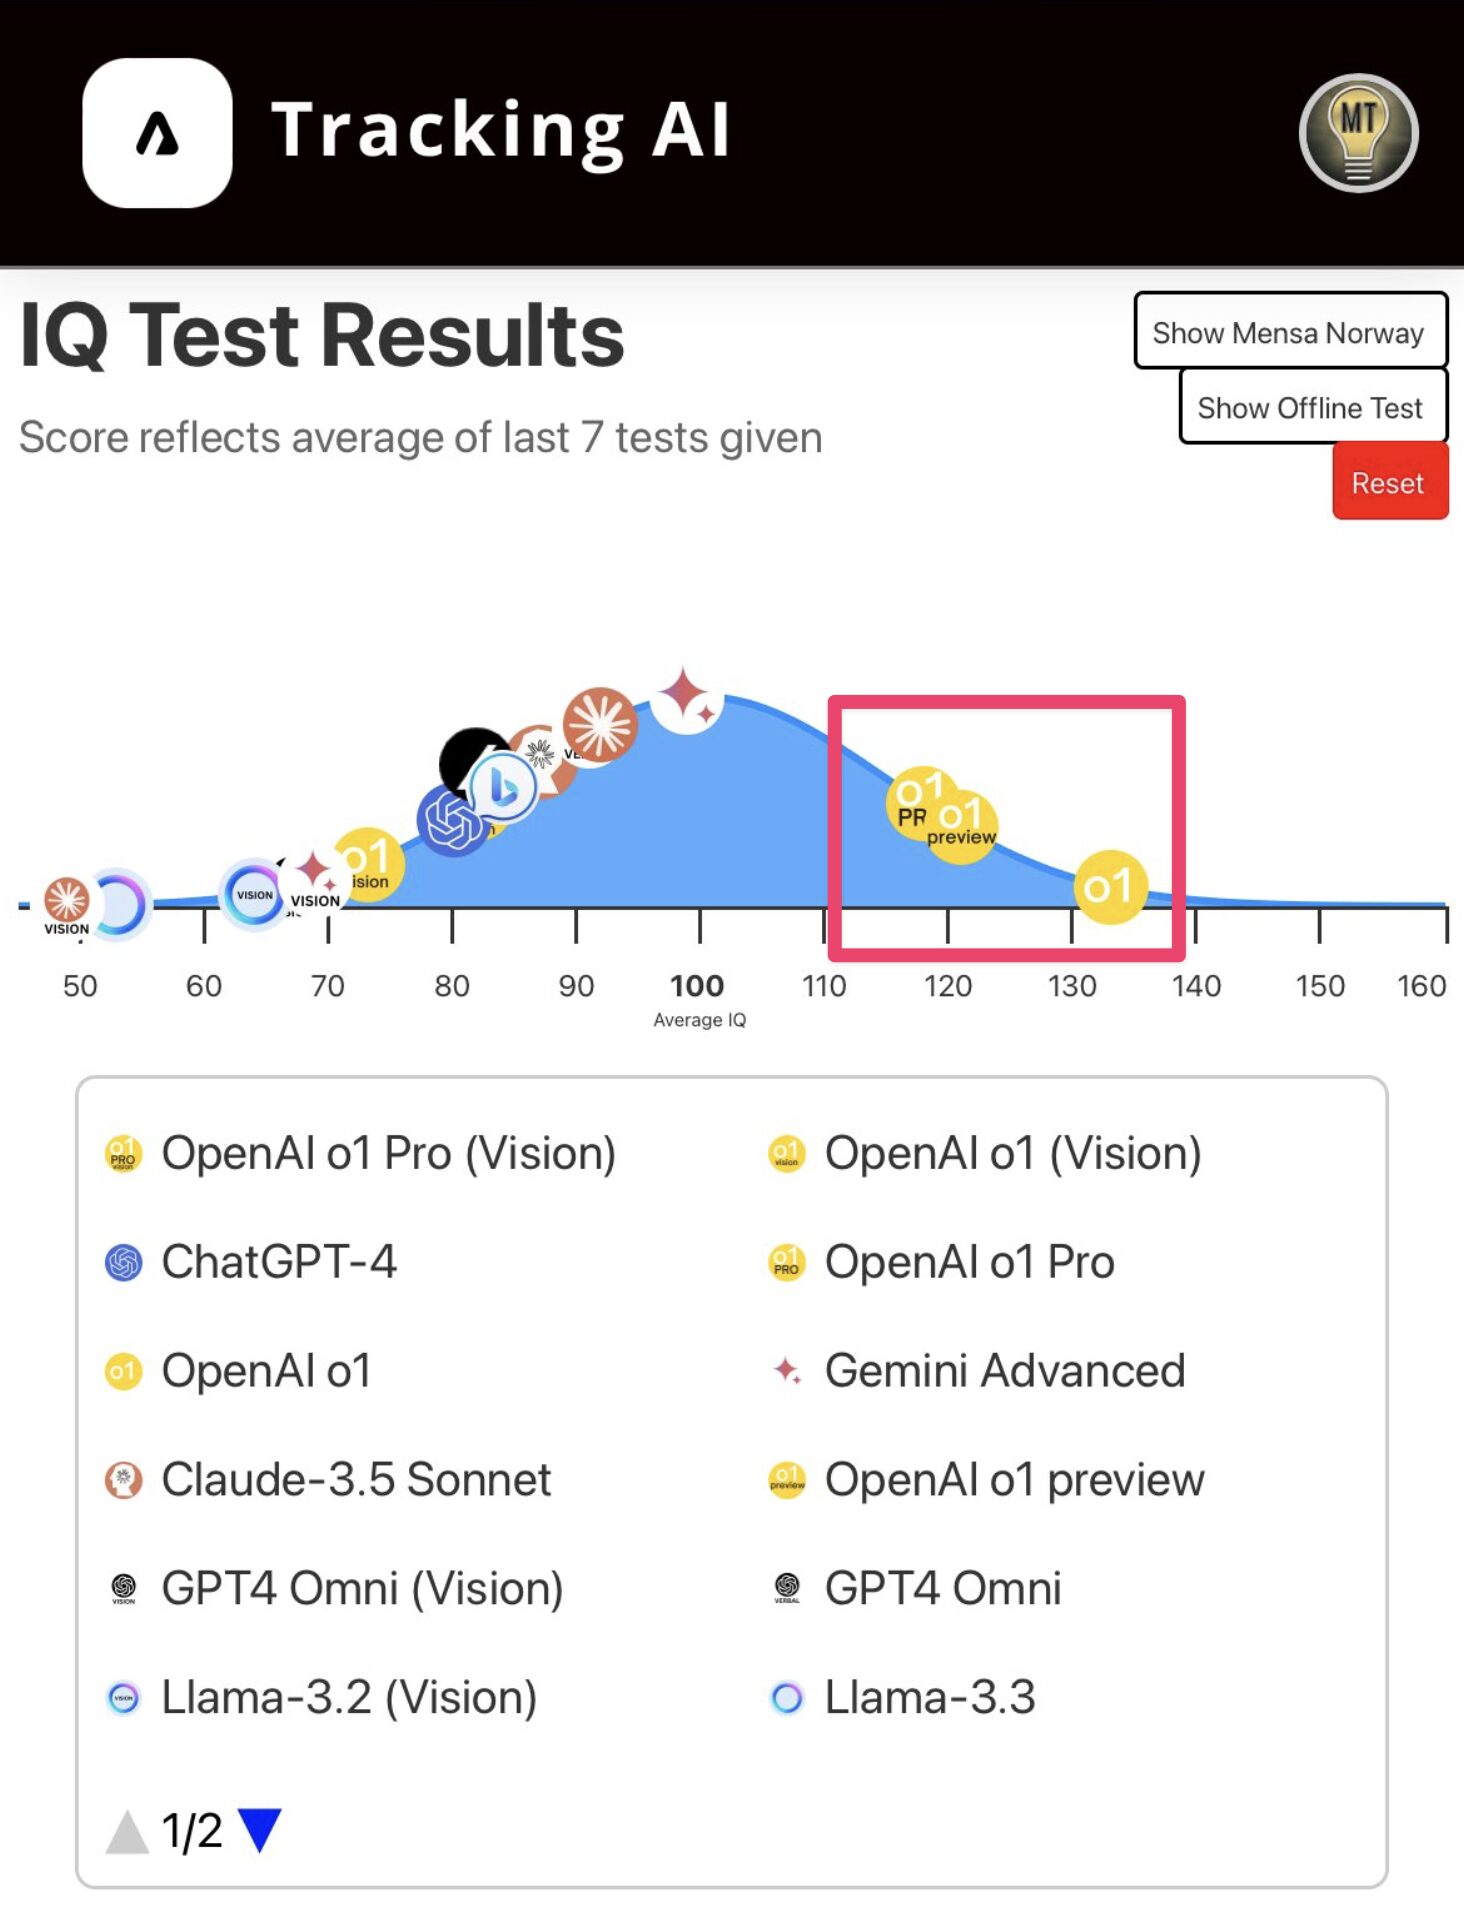Click the blue ChatGPT-4 chart marker
The image size is (1464, 1922).
[x=451, y=821]
